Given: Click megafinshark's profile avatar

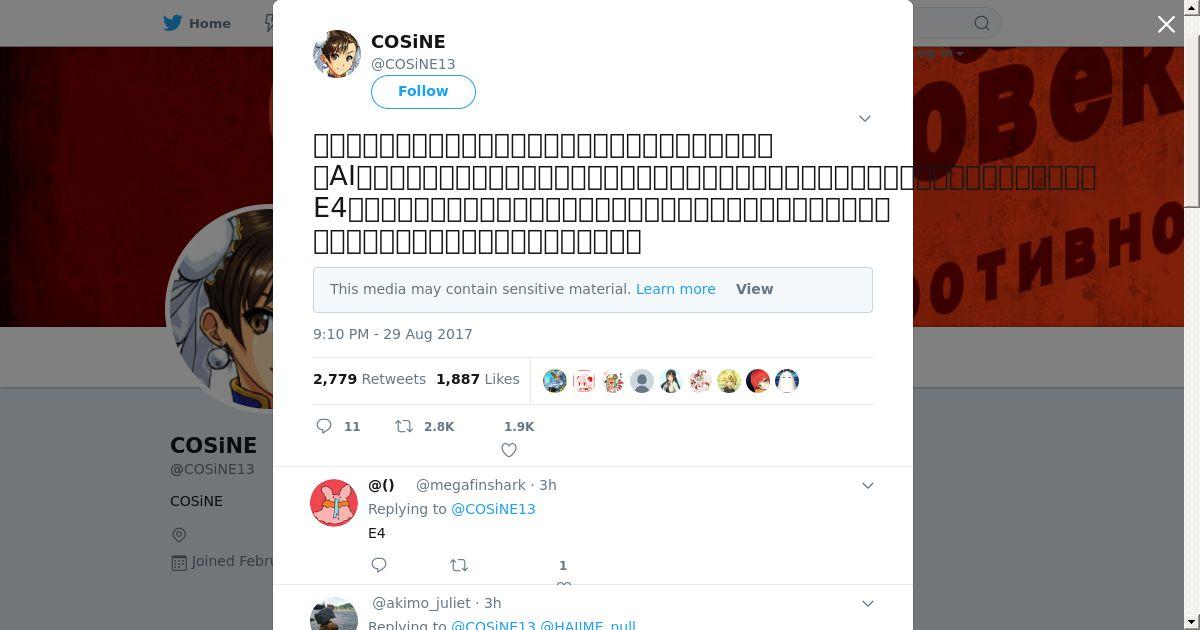Looking at the screenshot, I should (x=334, y=503).
